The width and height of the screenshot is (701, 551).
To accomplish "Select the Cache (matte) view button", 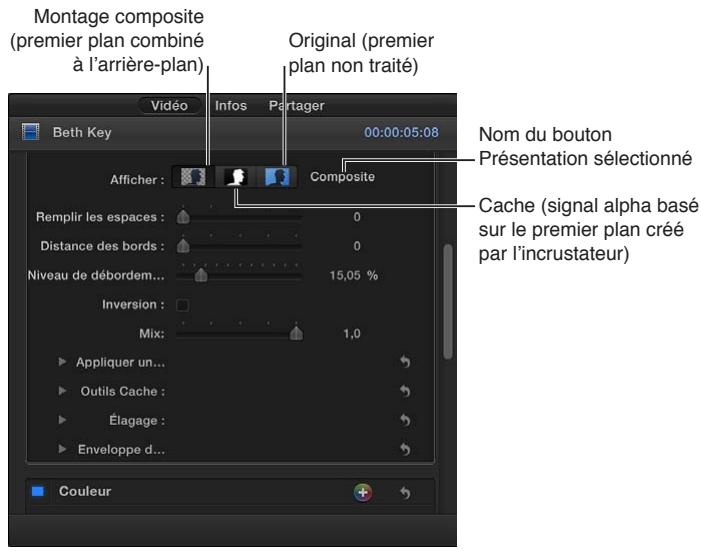I will [x=236, y=177].
